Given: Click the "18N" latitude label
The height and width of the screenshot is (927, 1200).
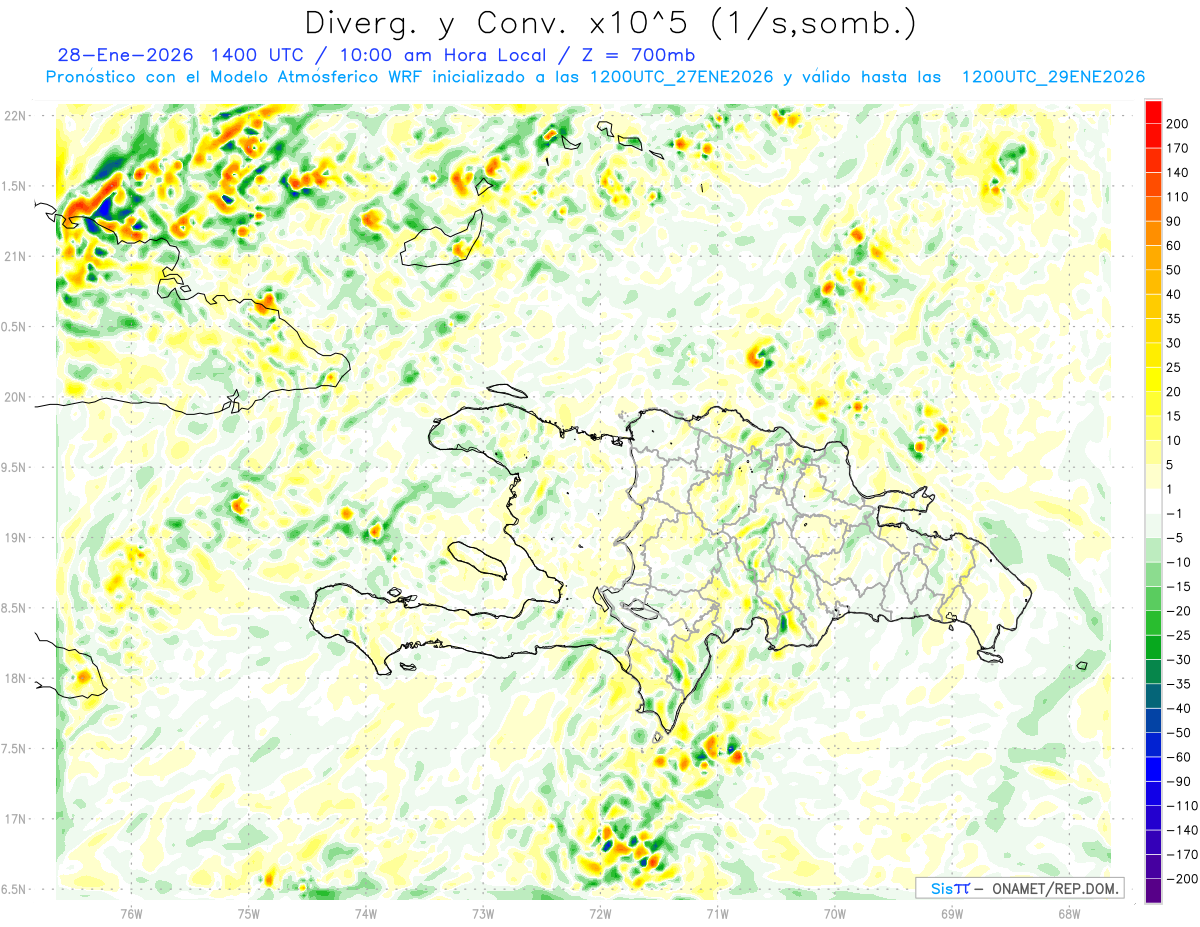Looking at the screenshot, I should click(x=16, y=679).
